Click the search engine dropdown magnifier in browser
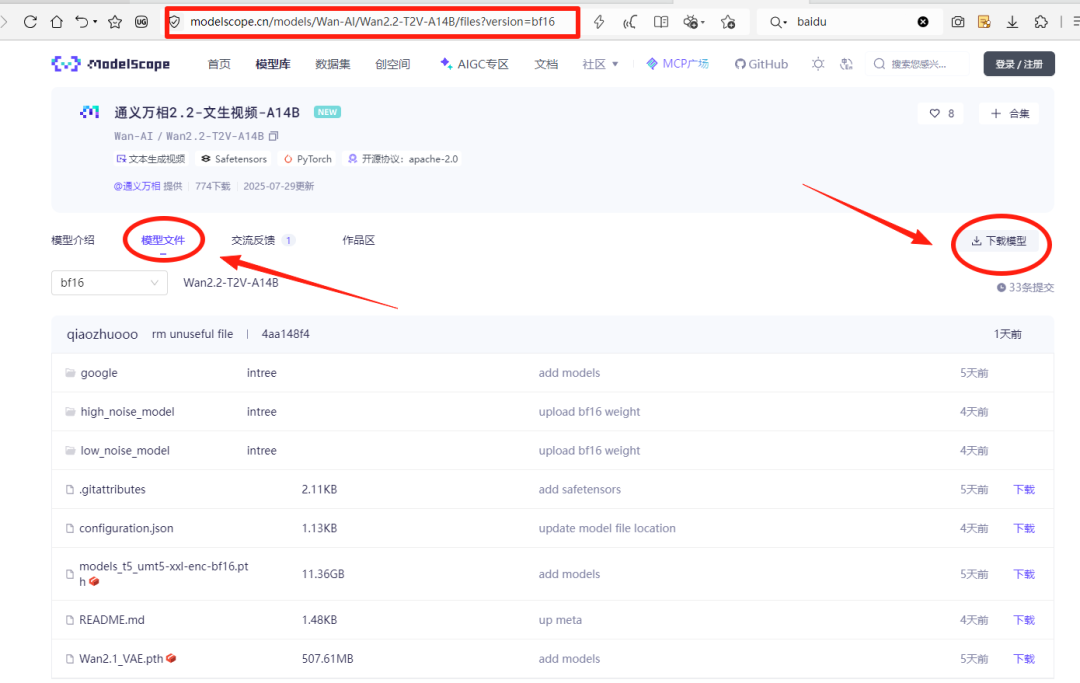 tap(778, 22)
